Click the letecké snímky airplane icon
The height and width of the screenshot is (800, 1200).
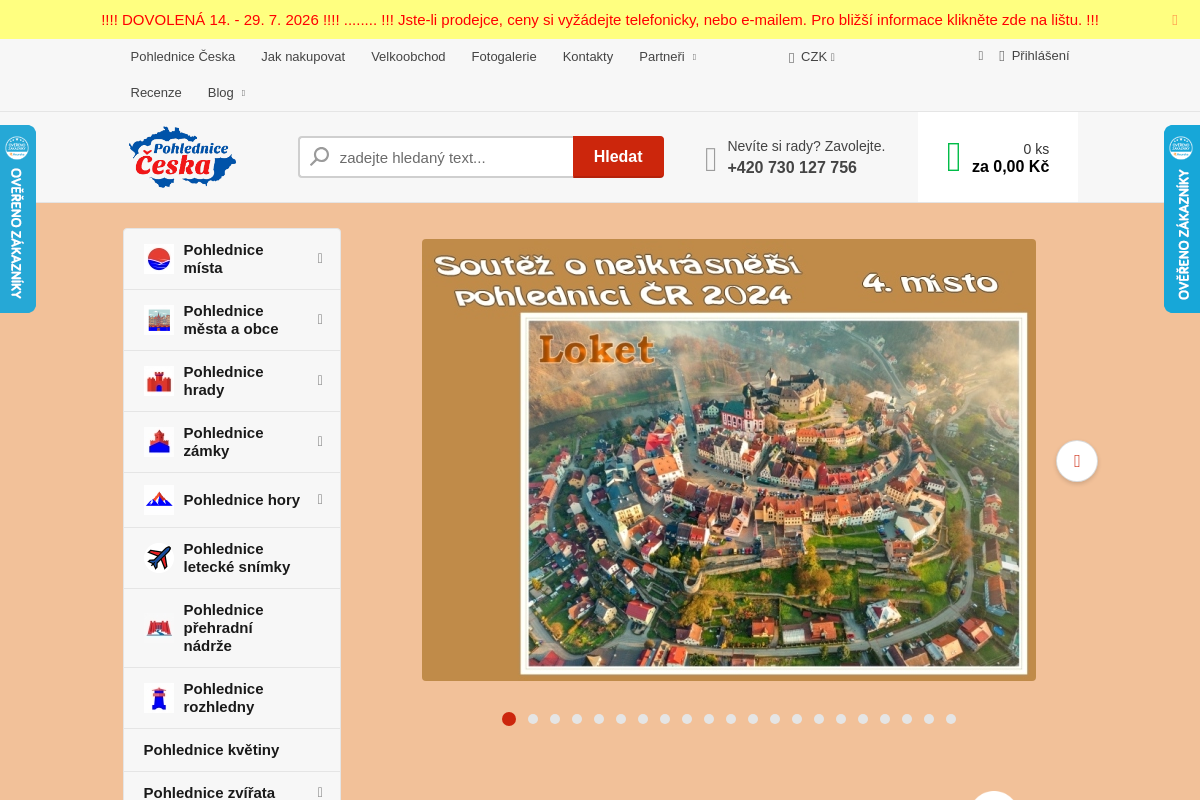[x=159, y=558]
